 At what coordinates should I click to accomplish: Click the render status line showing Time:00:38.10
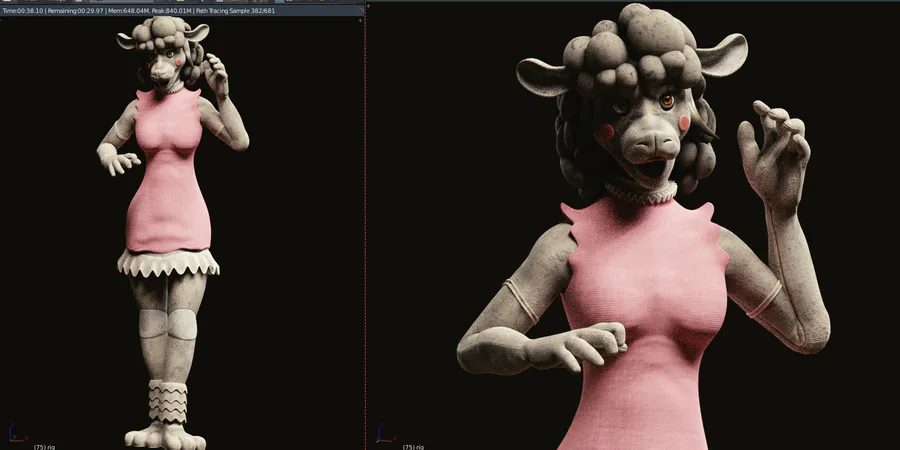tap(139, 10)
